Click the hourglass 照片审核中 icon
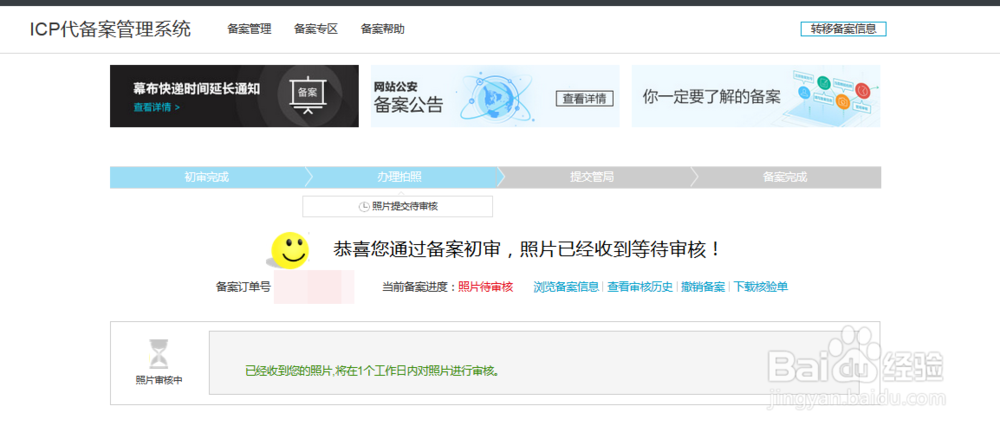Image resolution: width=1000 pixels, height=432 pixels. pyautogui.click(x=159, y=354)
